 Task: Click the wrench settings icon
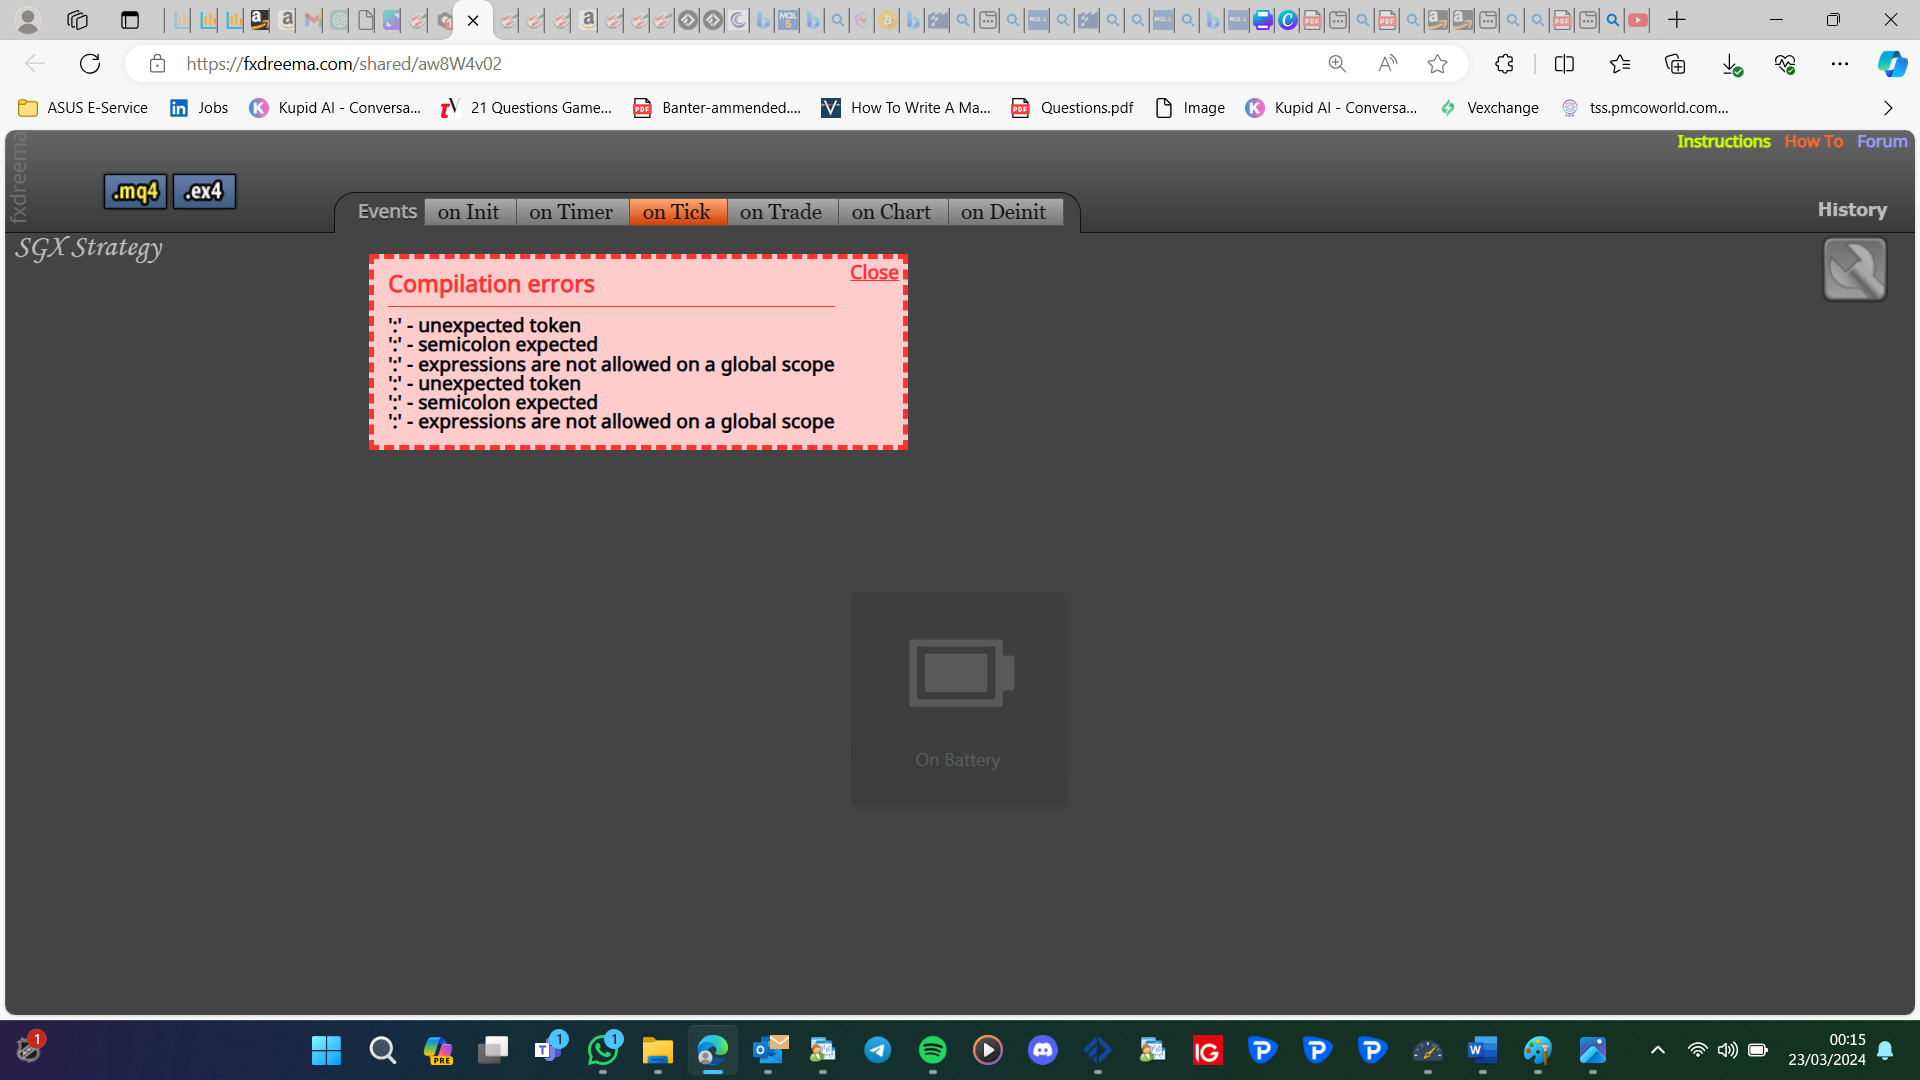[x=1854, y=269]
